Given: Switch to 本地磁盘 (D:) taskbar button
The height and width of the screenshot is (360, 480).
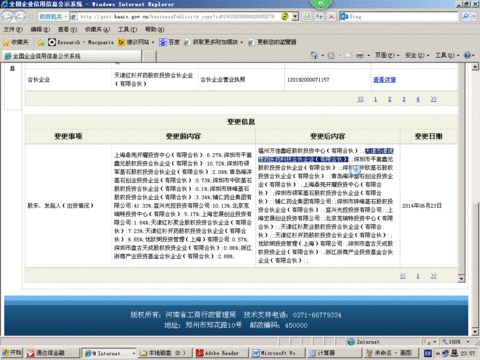Looking at the screenshot, I should 164,353.
